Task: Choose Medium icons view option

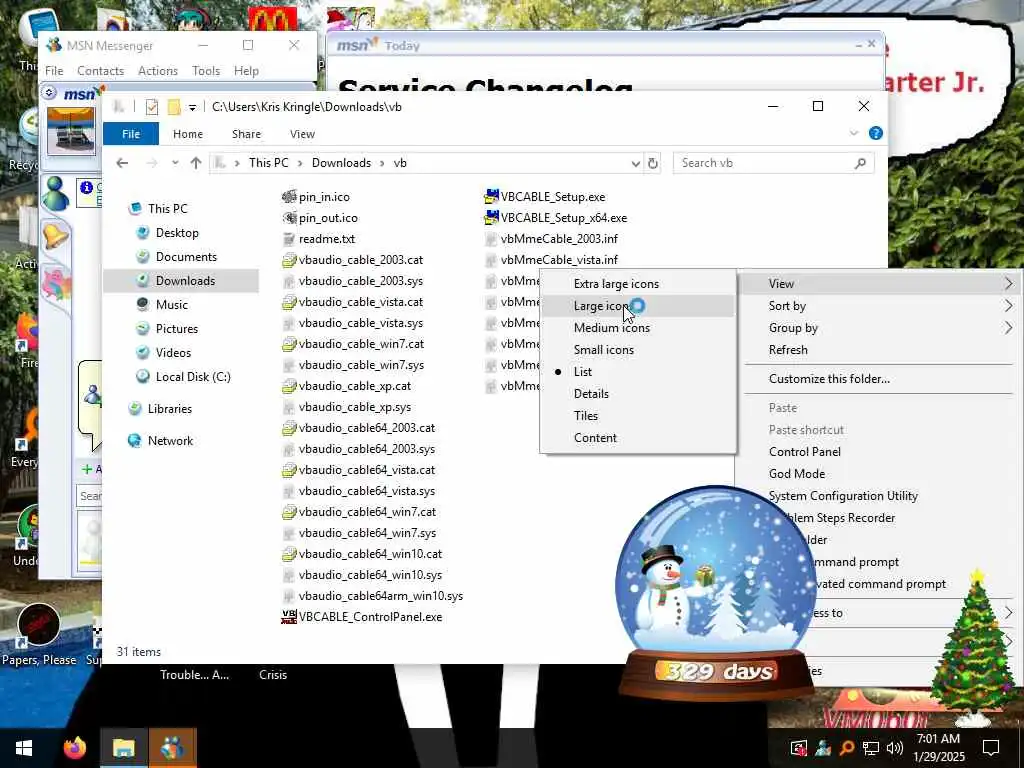Action: click(638, 328)
